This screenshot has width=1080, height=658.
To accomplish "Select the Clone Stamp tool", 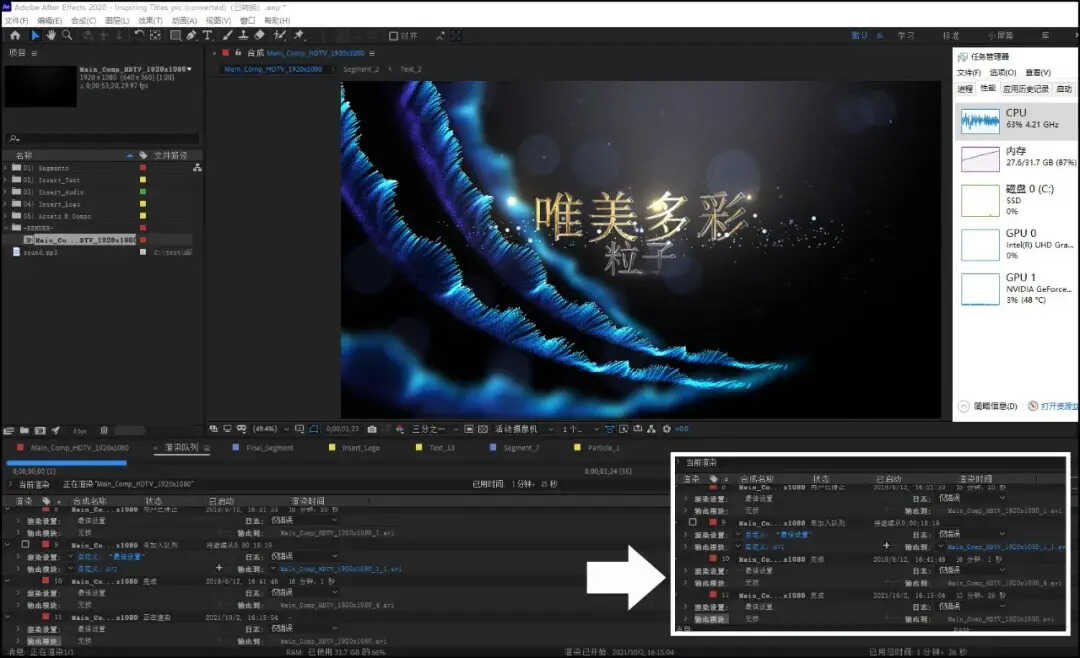I will pyautogui.click(x=243, y=35).
